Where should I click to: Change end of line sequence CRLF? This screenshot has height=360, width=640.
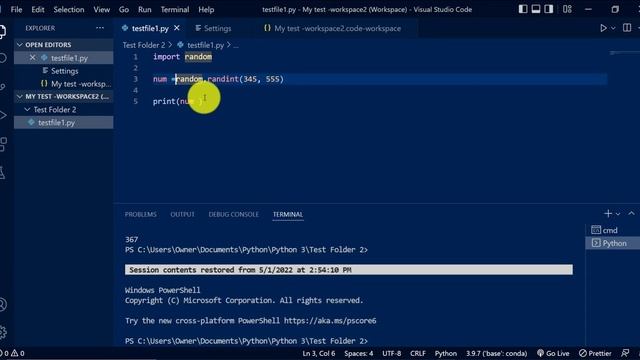(418, 353)
